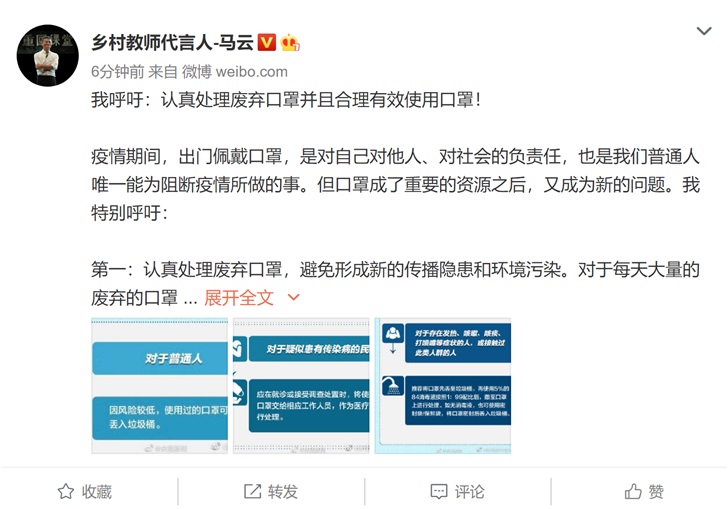This screenshot has width=728, height=509.
Task: Click the username 乡村教师代言人-马云
Action: (172, 42)
